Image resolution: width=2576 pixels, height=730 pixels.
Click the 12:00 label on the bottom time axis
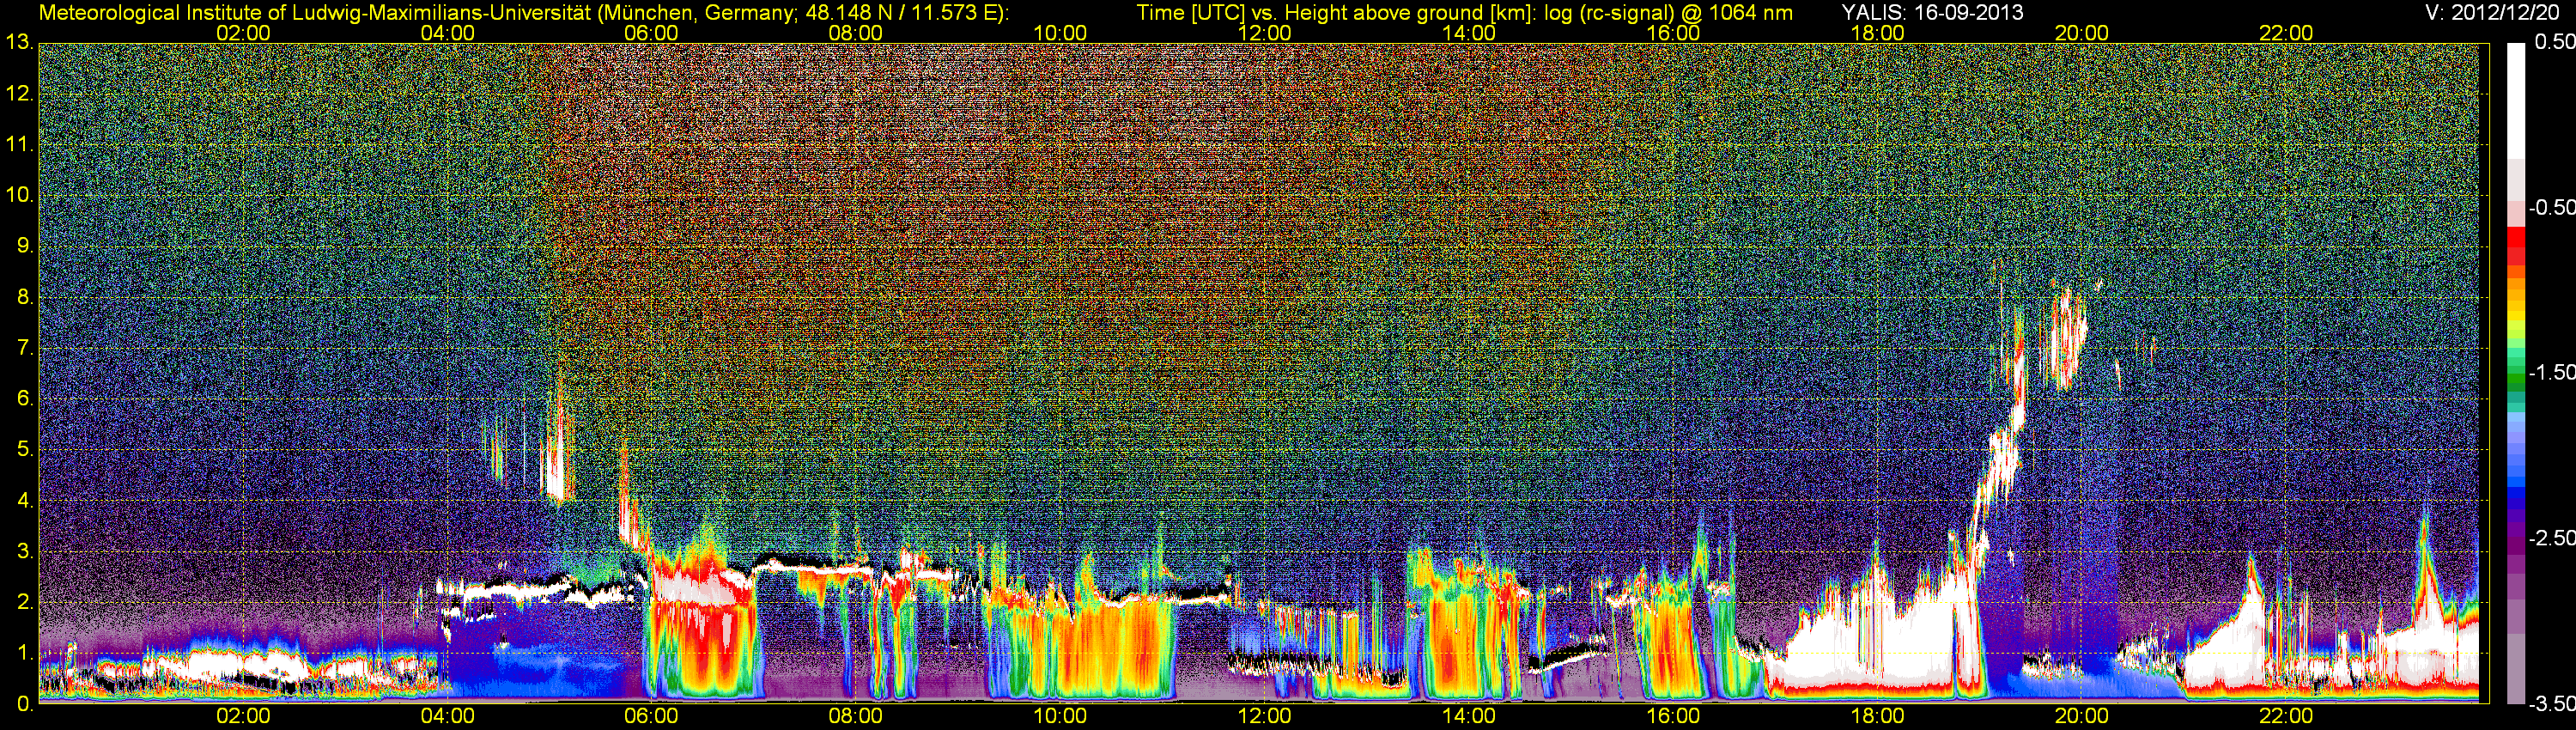click(x=1264, y=717)
